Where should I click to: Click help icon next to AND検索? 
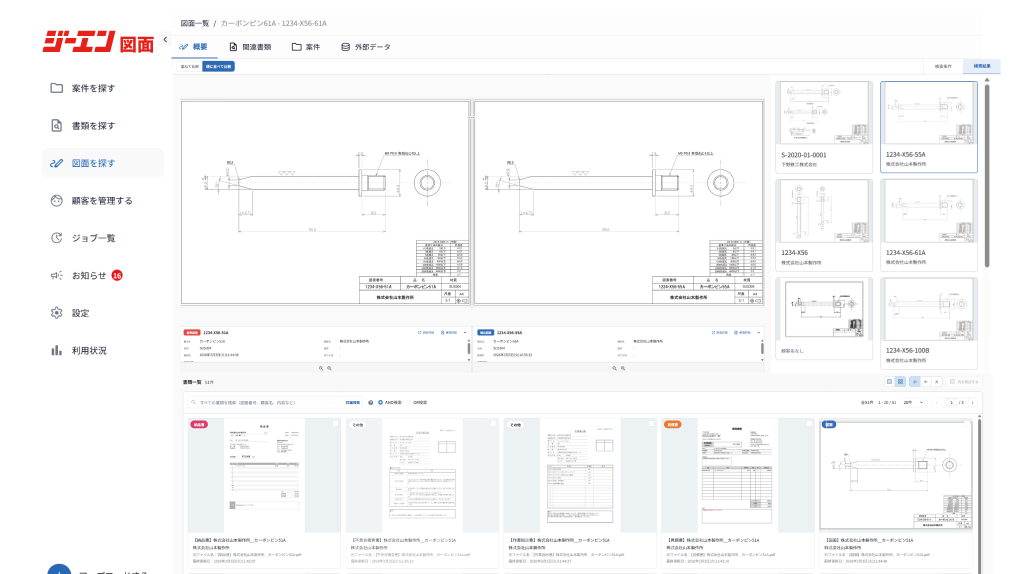(x=370, y=402)
